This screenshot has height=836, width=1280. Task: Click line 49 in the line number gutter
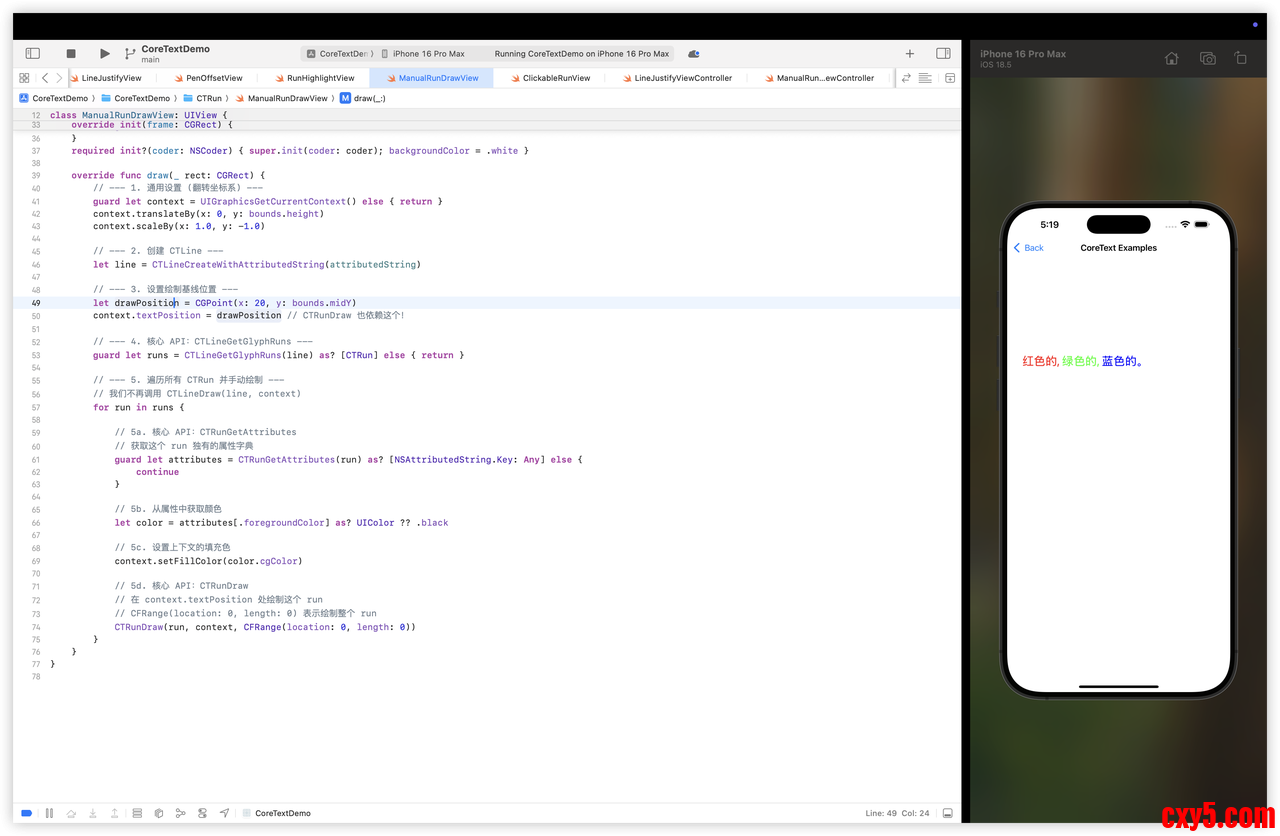tap(36, 303)
